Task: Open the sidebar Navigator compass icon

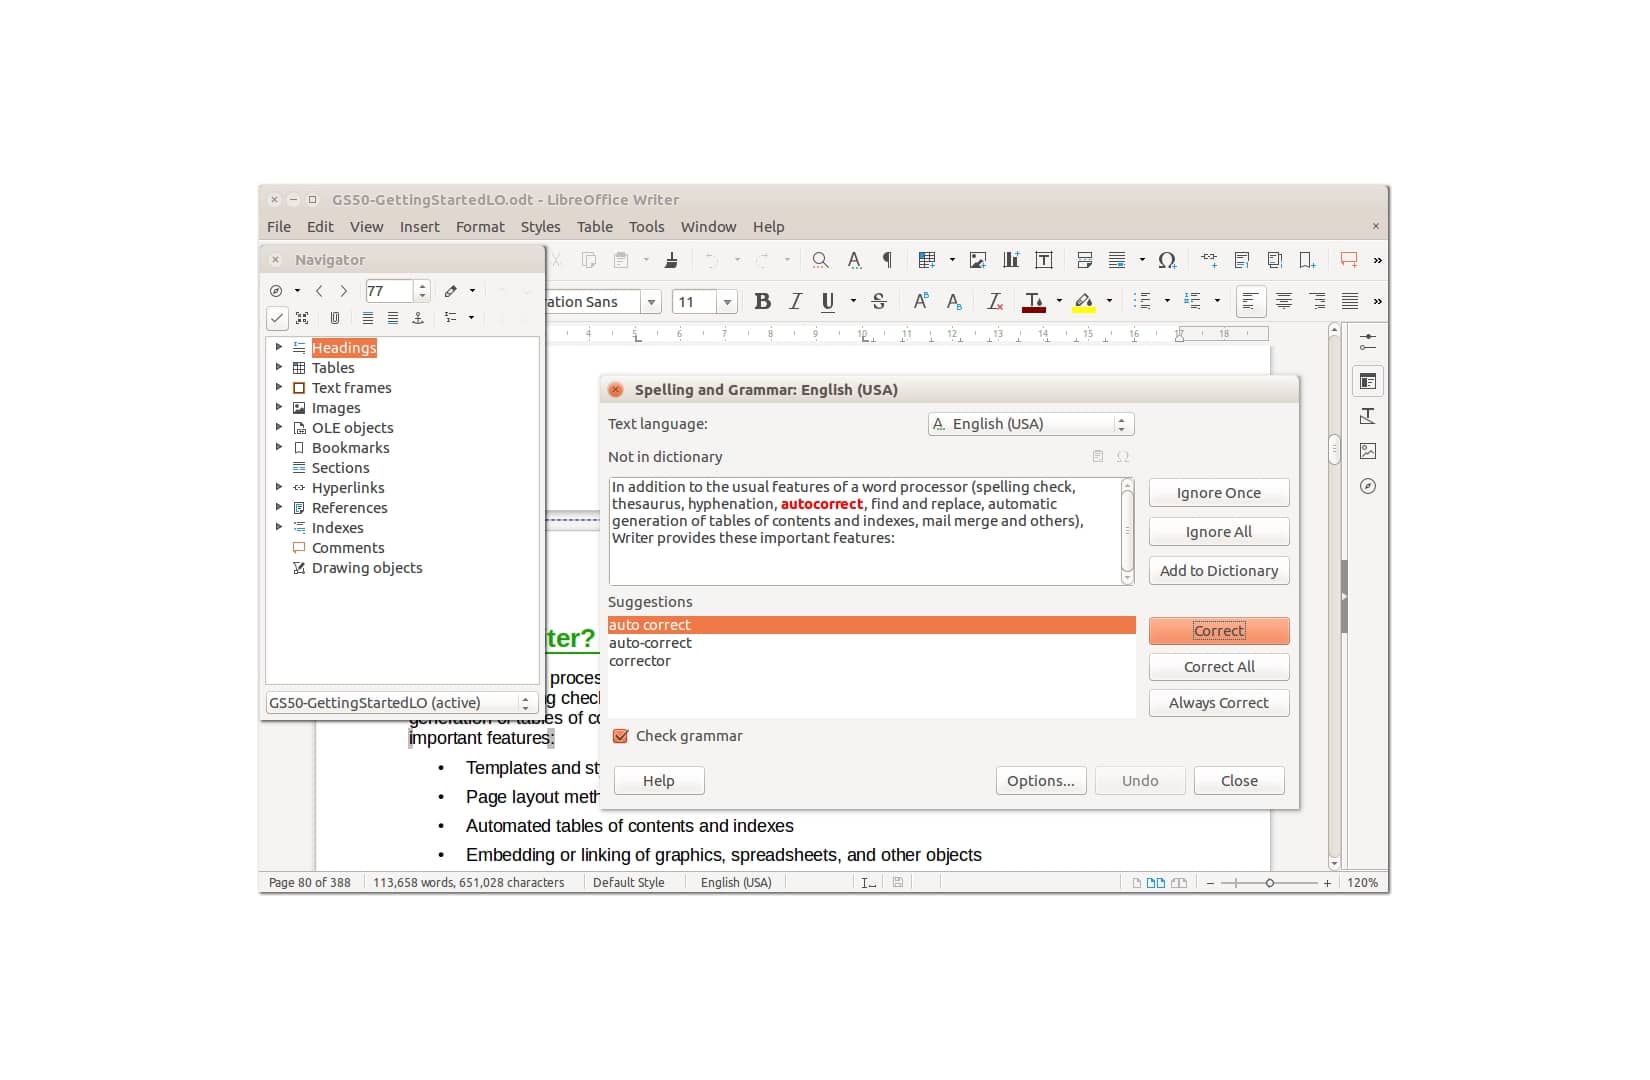Action: click(1368, 486)
